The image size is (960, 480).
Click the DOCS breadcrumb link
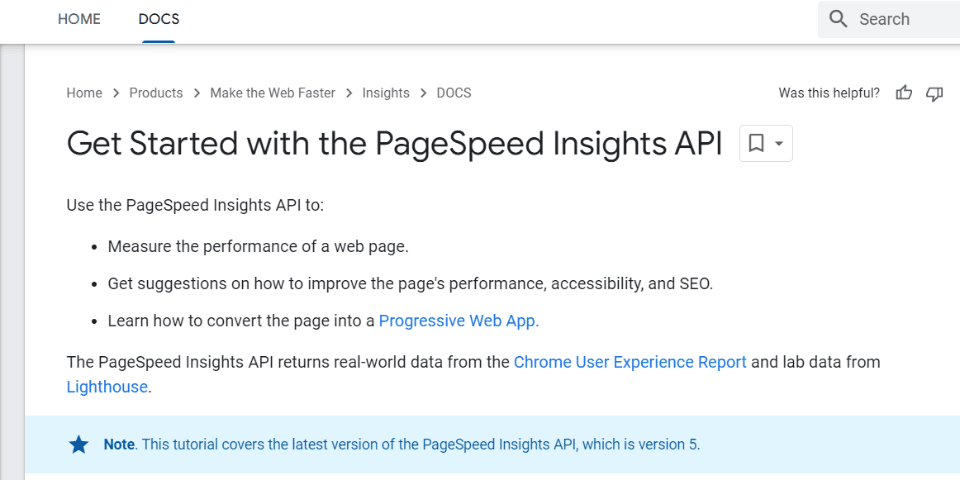tap(454, 93)
